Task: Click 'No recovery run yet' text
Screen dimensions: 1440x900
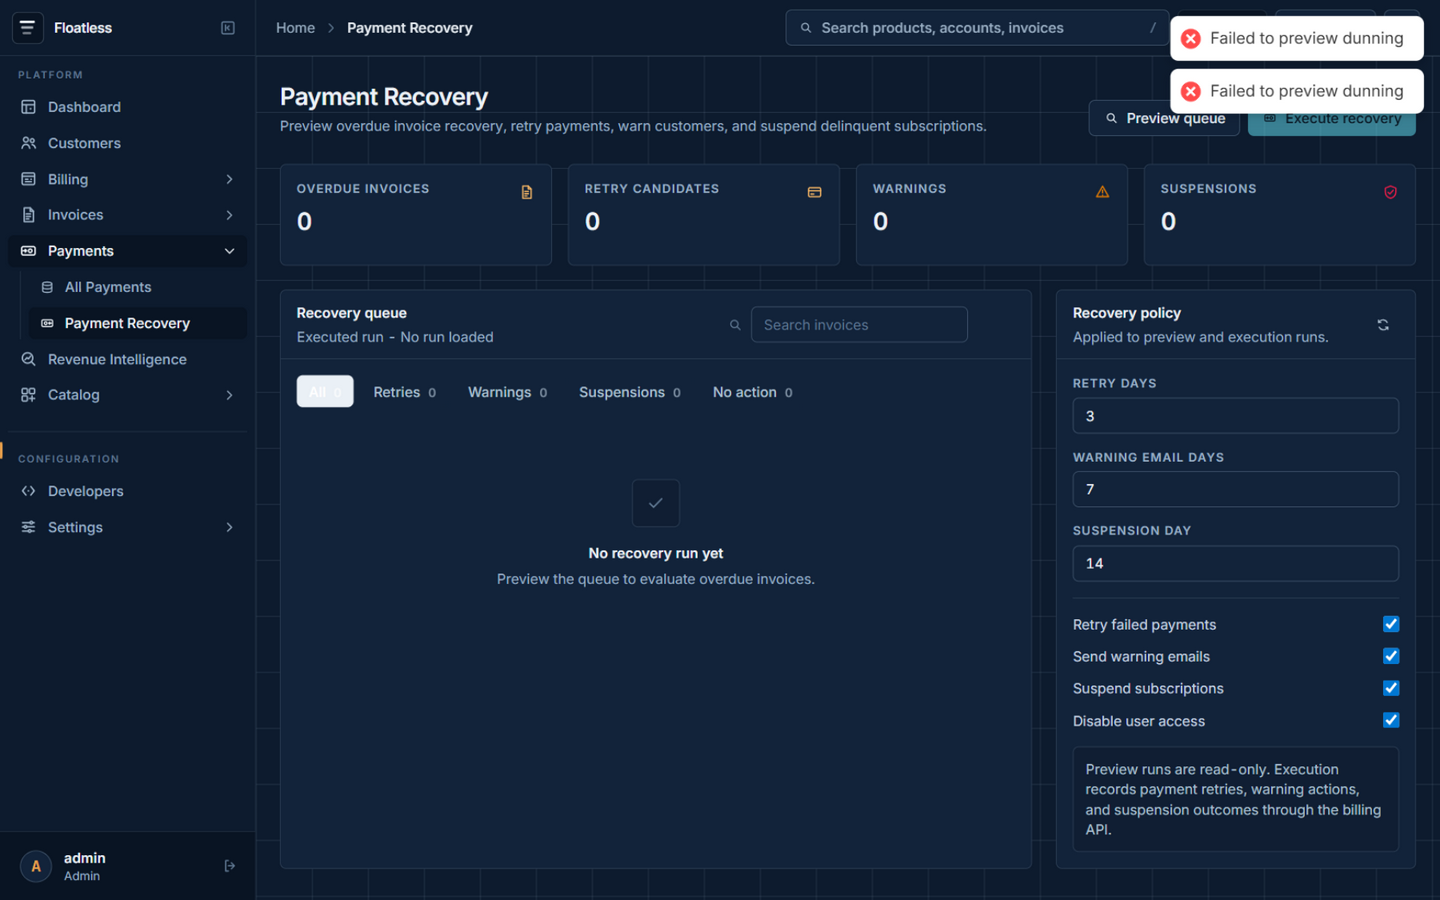Action: click(x=656, y=553)
